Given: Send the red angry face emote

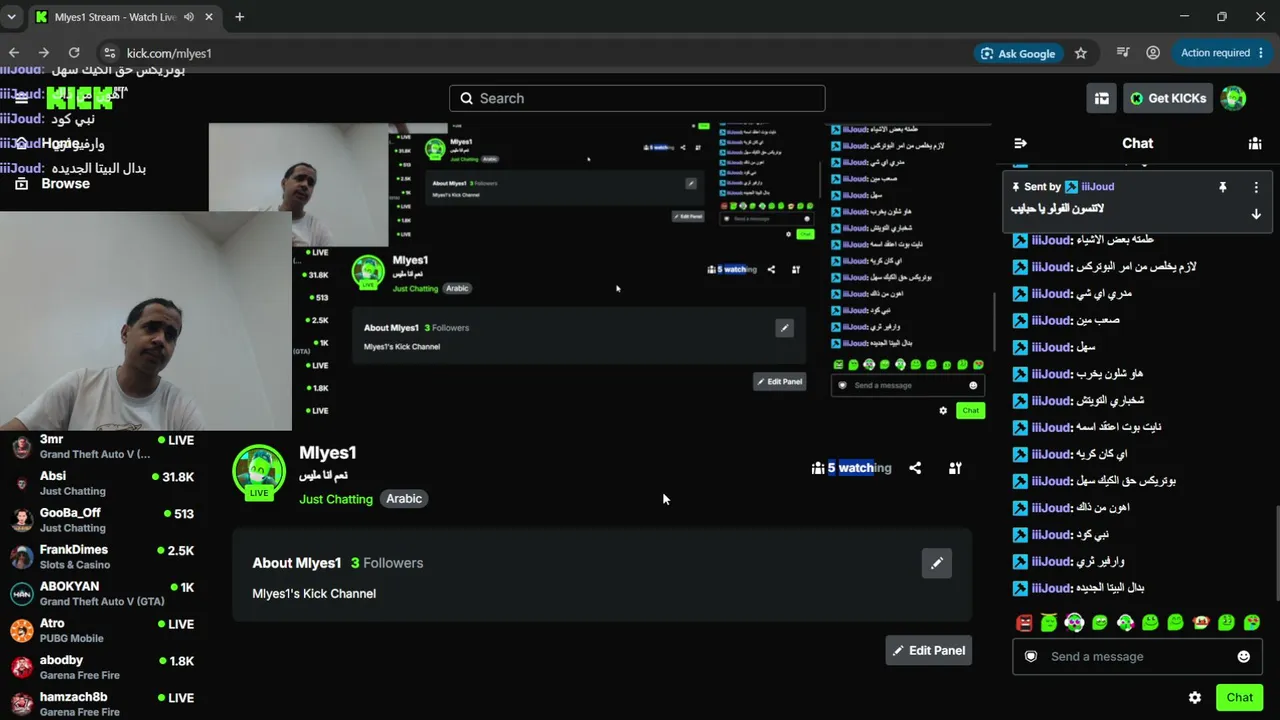Looking at the screenshot, I should click(1024, 623).
